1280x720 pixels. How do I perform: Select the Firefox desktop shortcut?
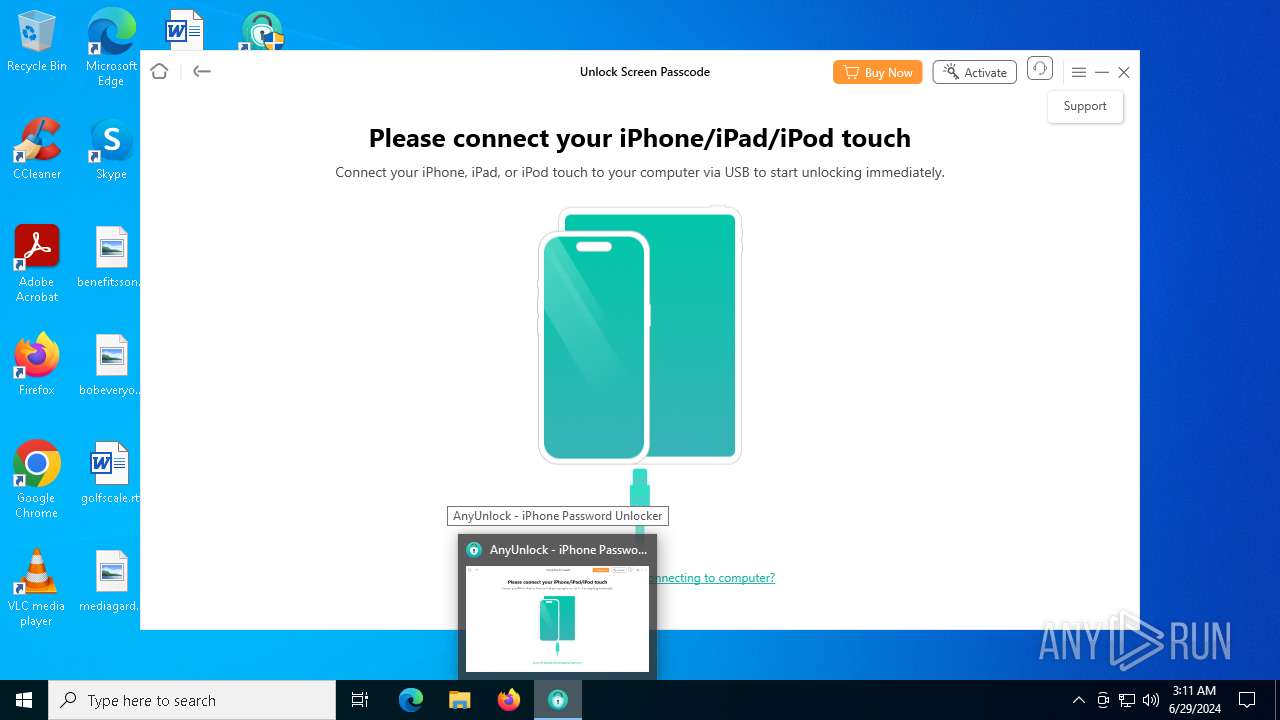click(37, 365)
